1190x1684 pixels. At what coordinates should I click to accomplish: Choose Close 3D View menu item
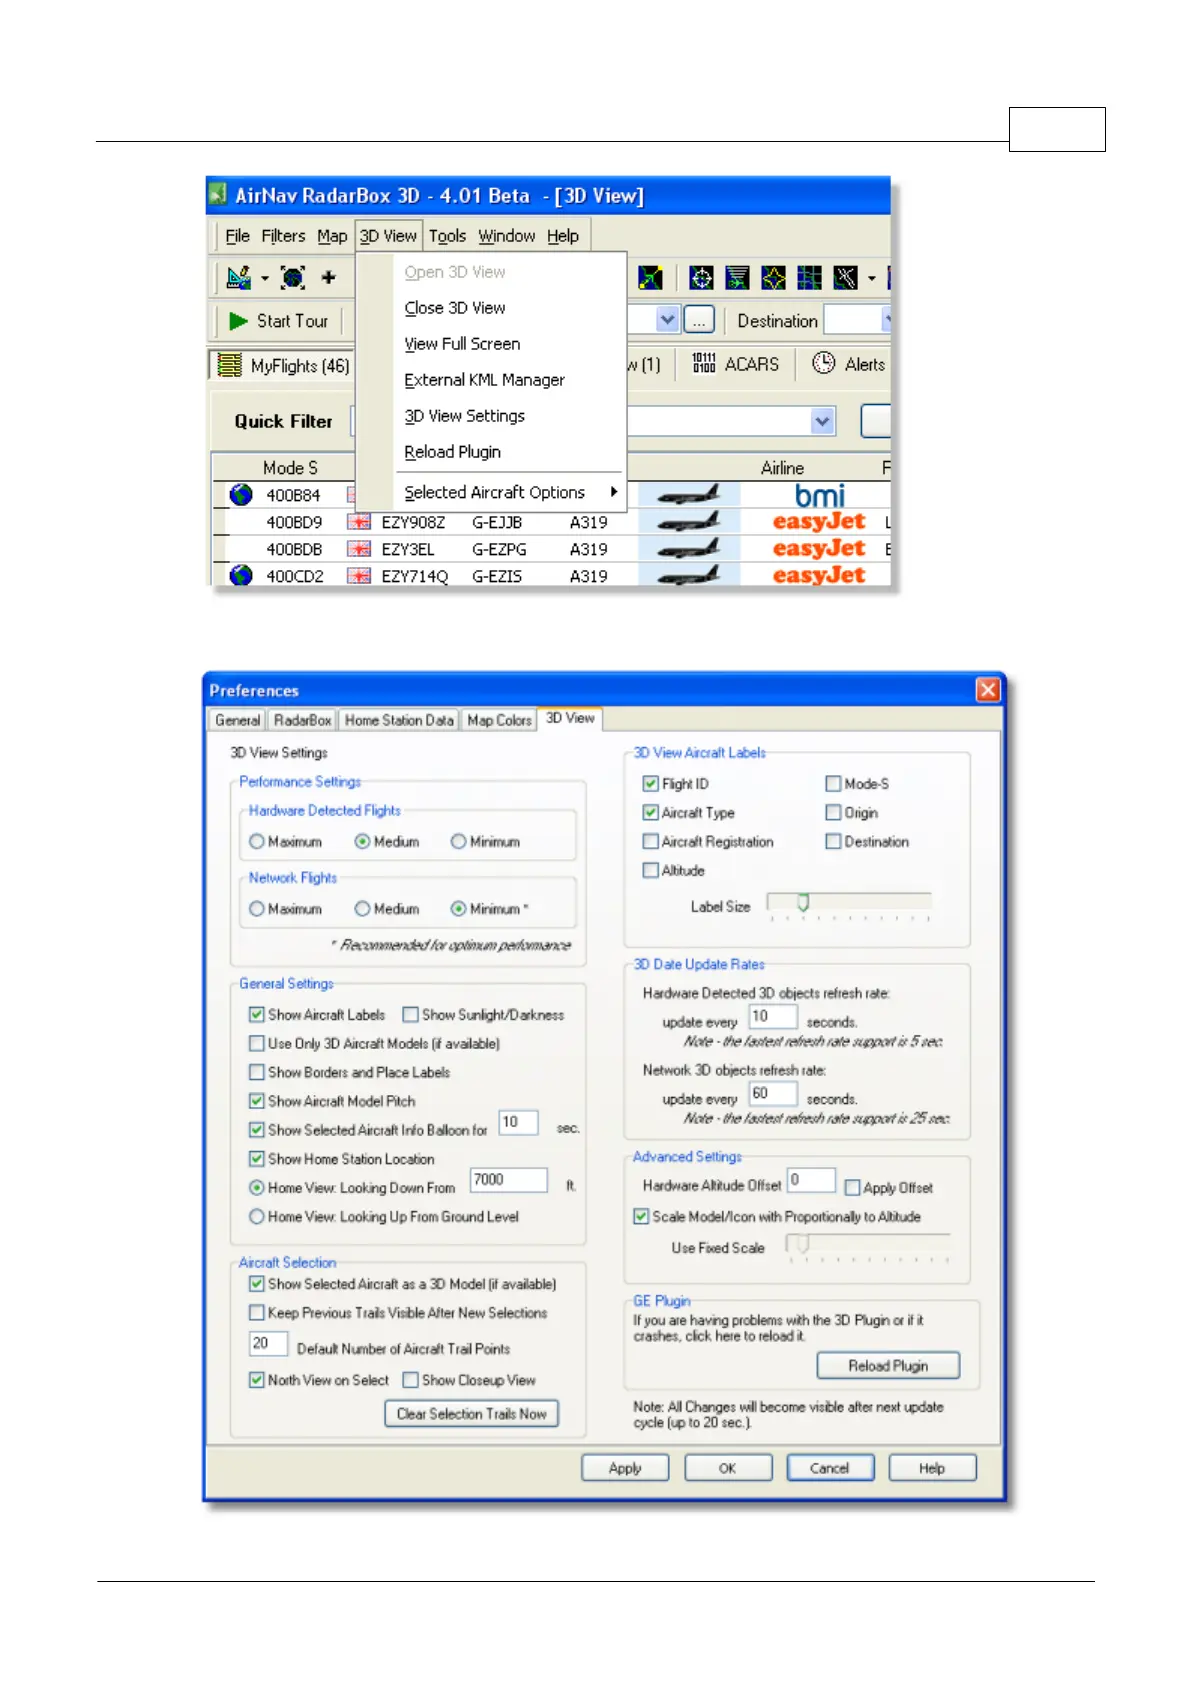(455, 308)
